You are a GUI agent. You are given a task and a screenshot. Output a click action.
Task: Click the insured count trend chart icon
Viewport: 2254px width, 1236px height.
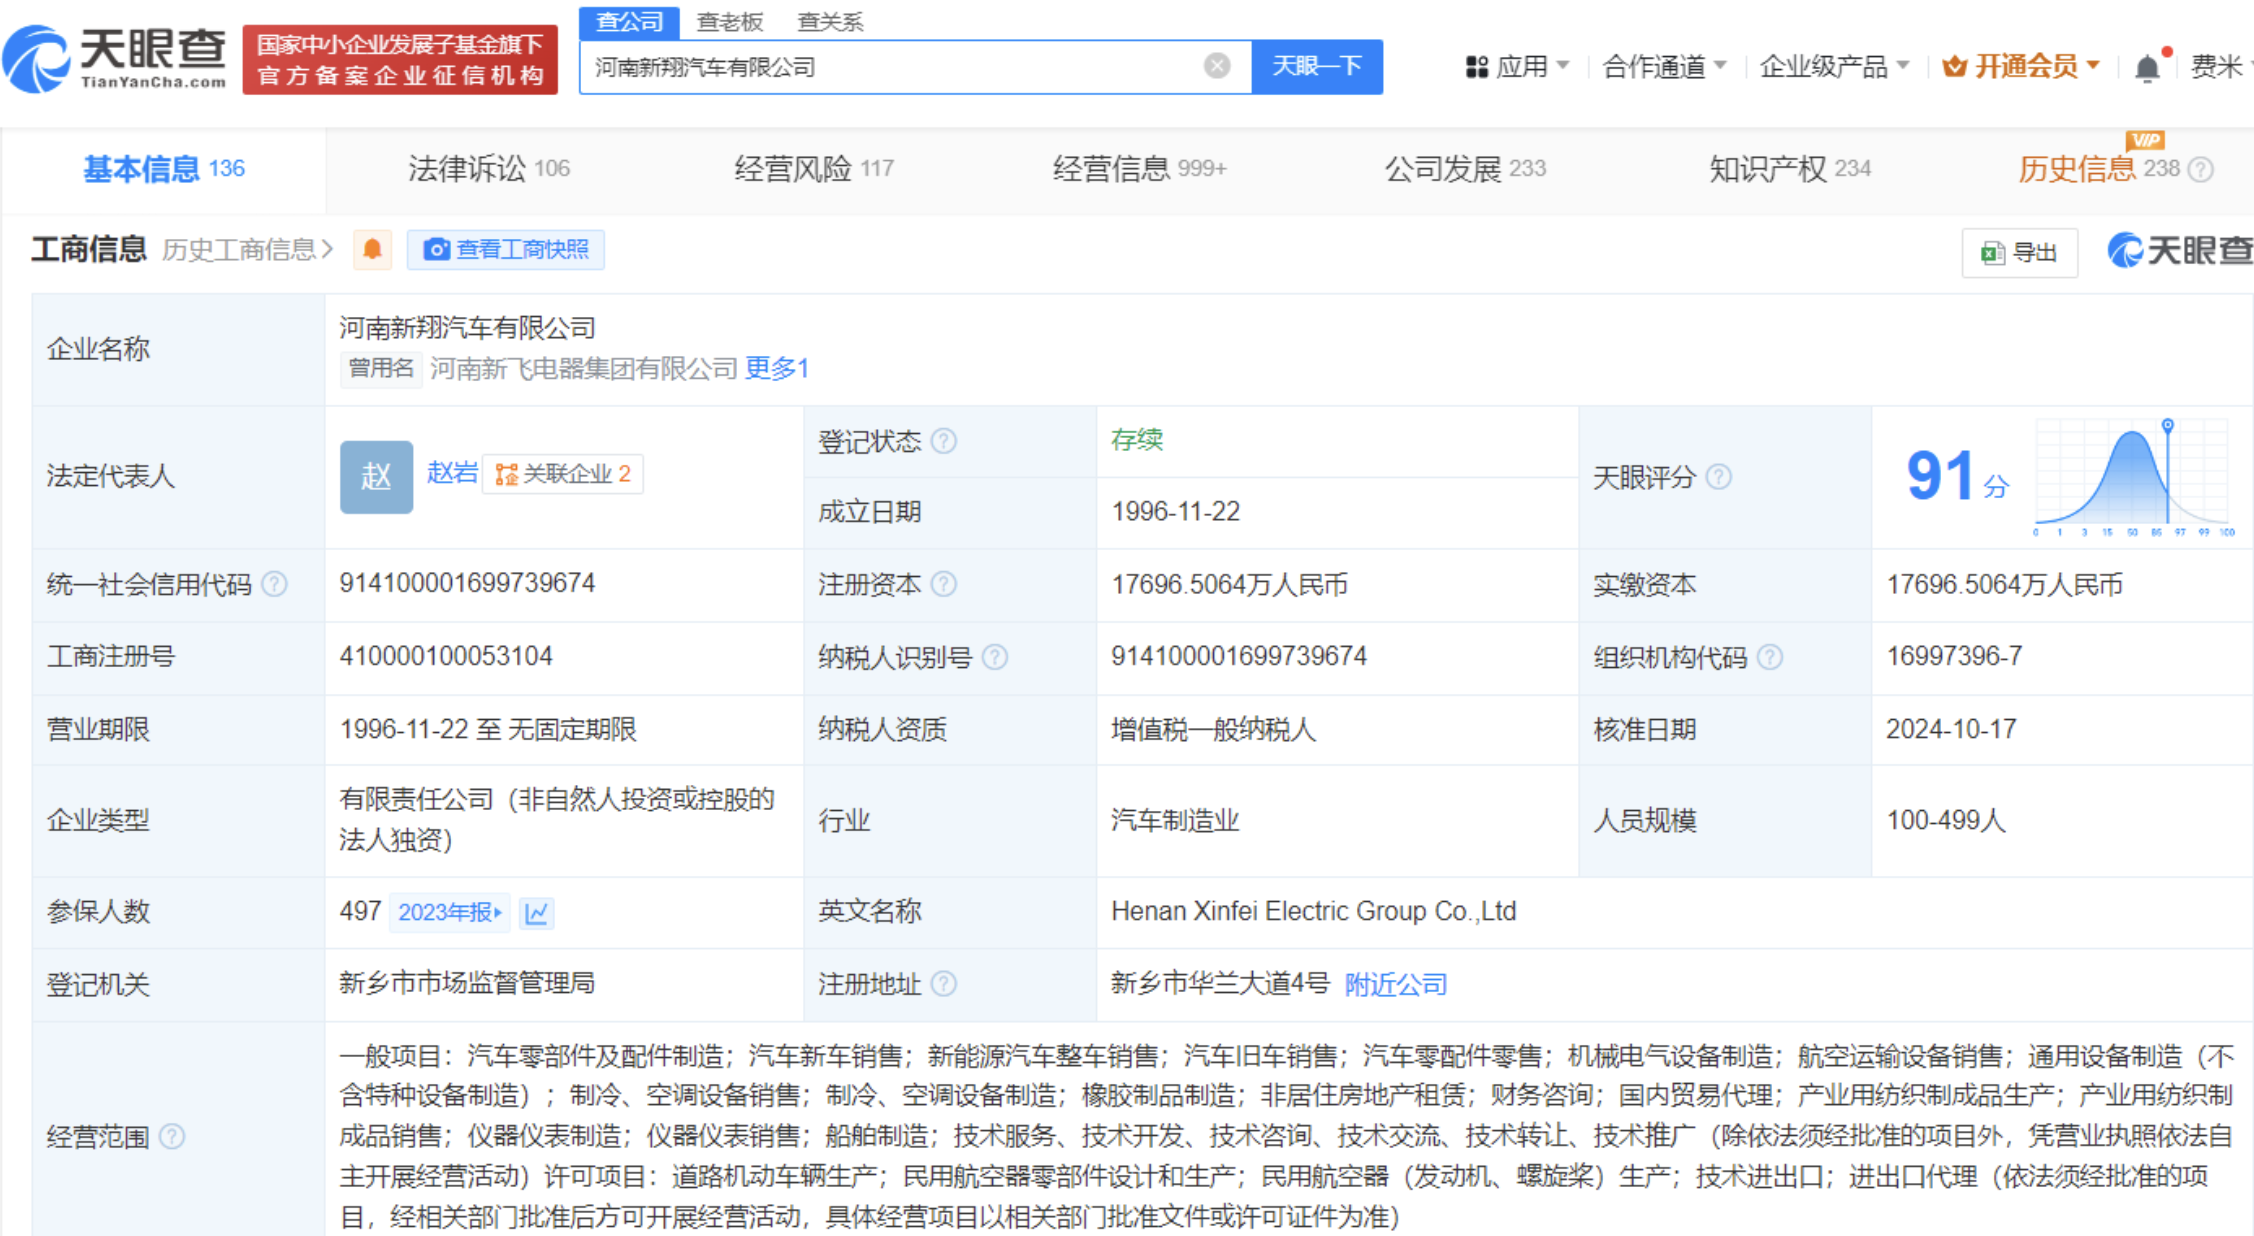(x=536, y=913)
